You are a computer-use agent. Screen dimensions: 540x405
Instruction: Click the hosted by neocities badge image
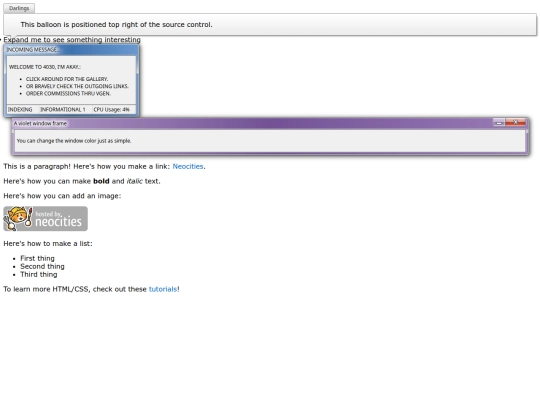pos(45,219)
